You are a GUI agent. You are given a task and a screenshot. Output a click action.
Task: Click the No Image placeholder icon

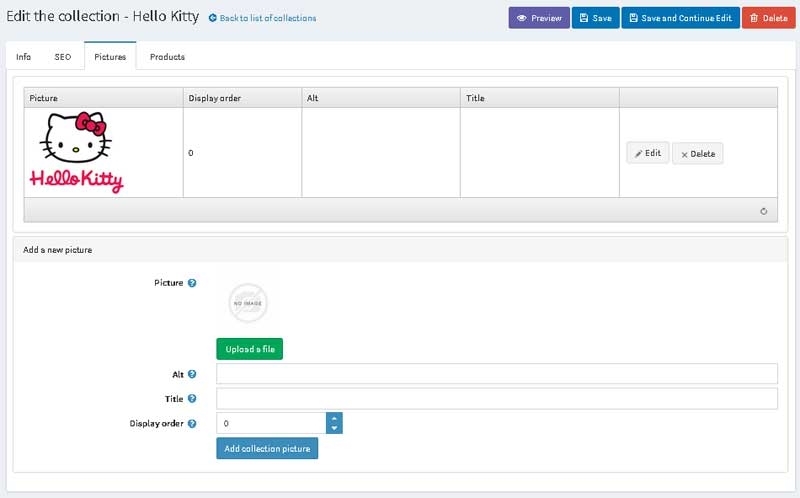247,303
